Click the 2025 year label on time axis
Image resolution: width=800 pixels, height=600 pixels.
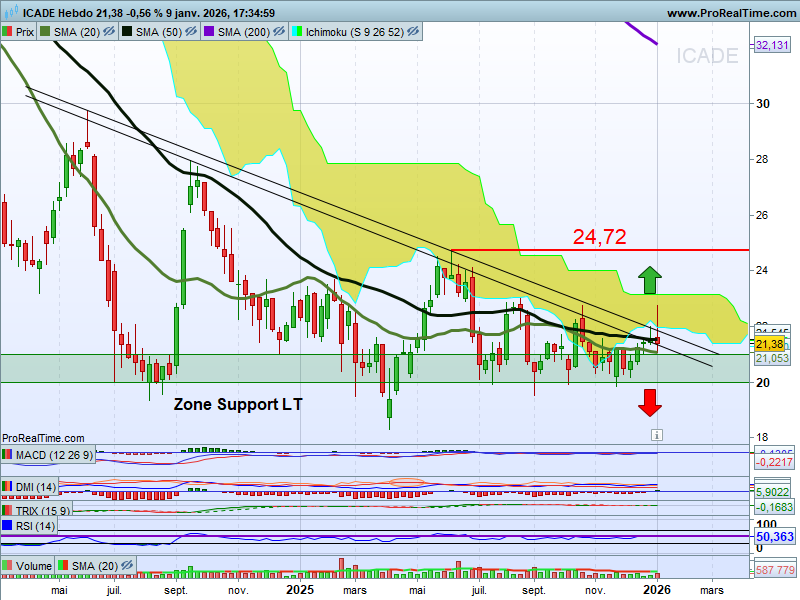[300, 590]
